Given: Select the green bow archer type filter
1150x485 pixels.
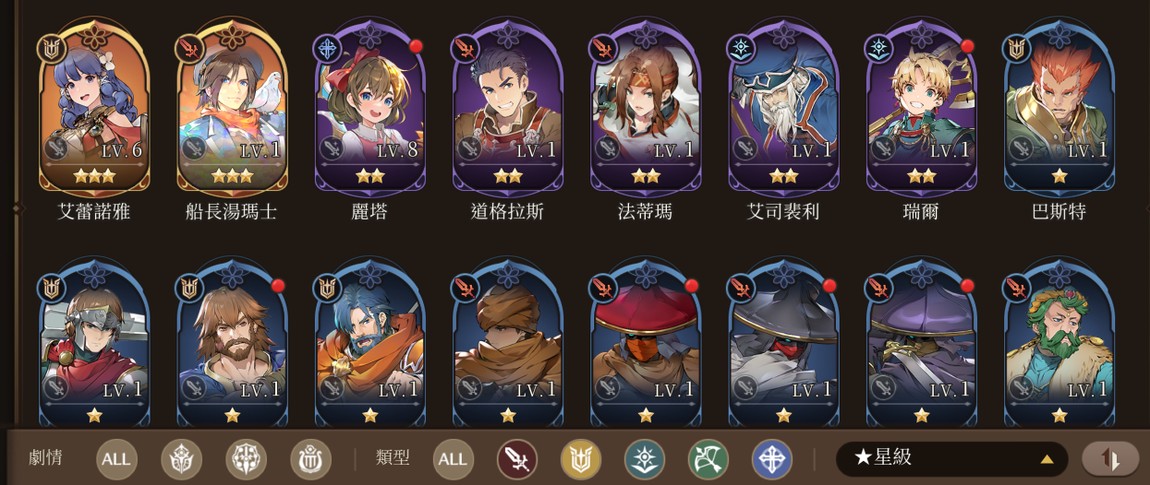Looking at the screenshot, I should pyautogui.click(x=708, y=459).
